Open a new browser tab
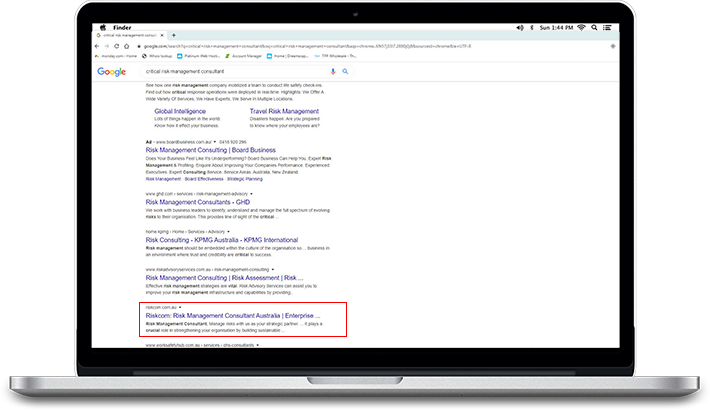This screenshot has height=410, width=710. tap(173, 35)
